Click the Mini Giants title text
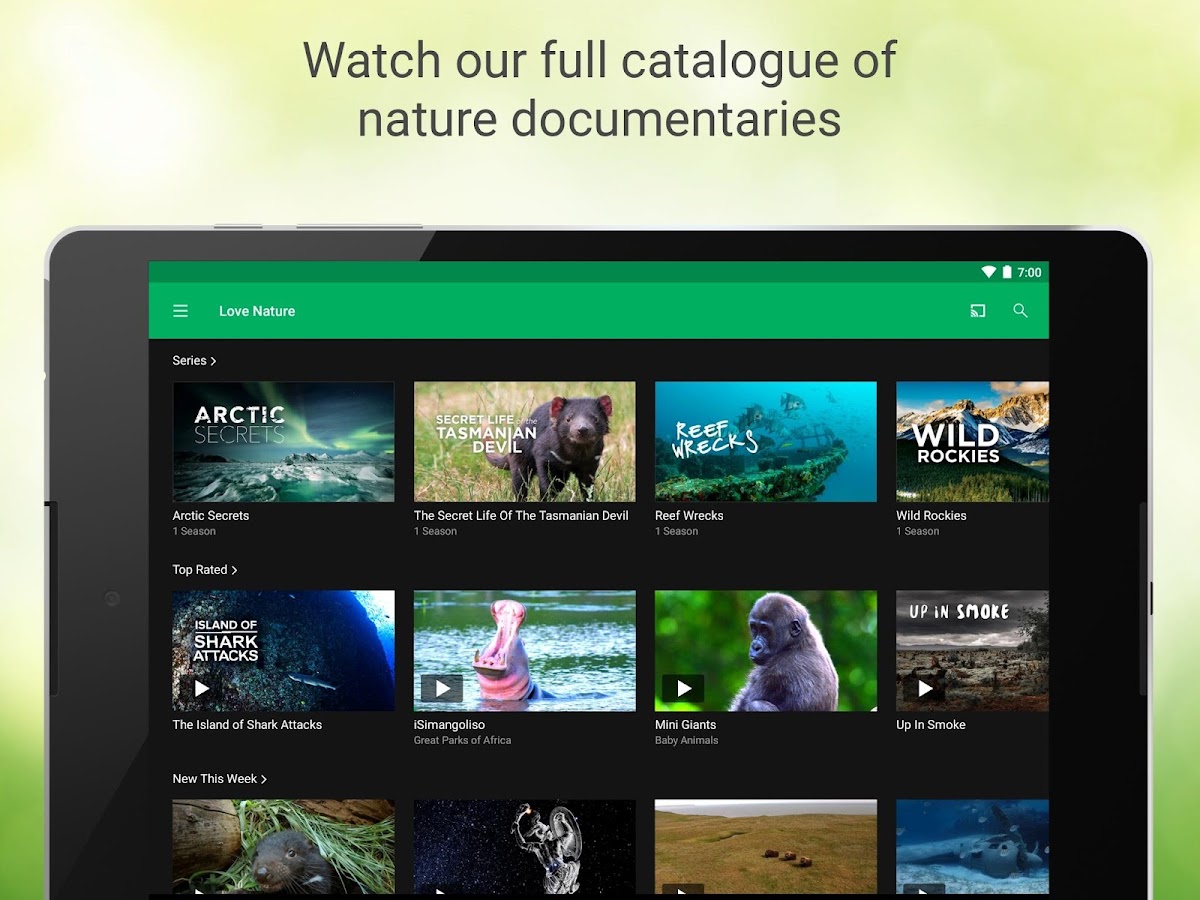Screen dimensions: 1200x900 686,725
